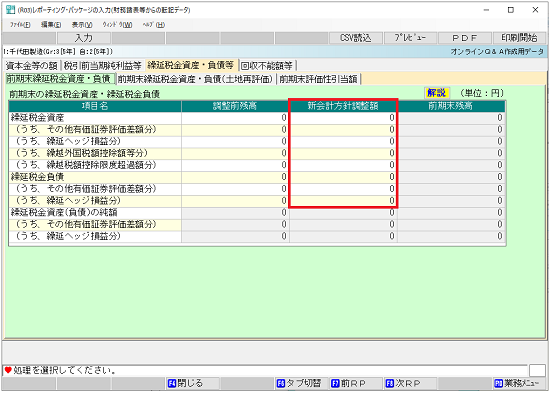Click the application icon in the title bar
This screenshot has height=393, width=550.
(x=10, y=10)
